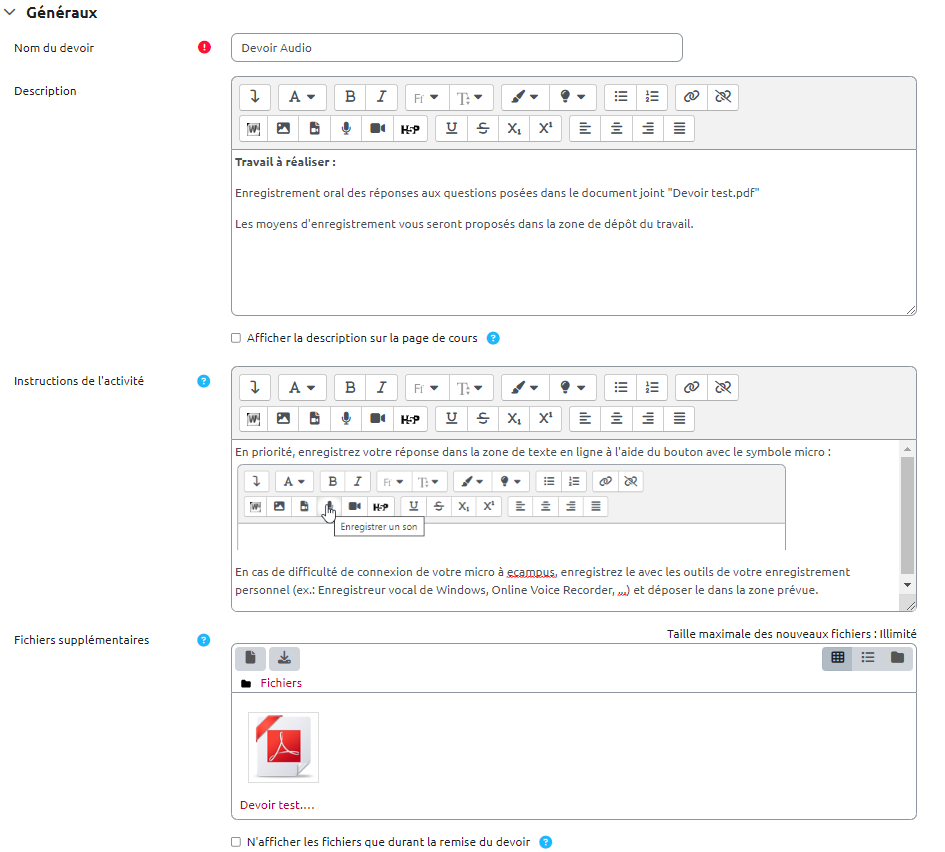Toggle bold in the Description editor
945x852 pixels.
[x=350, y=97]
